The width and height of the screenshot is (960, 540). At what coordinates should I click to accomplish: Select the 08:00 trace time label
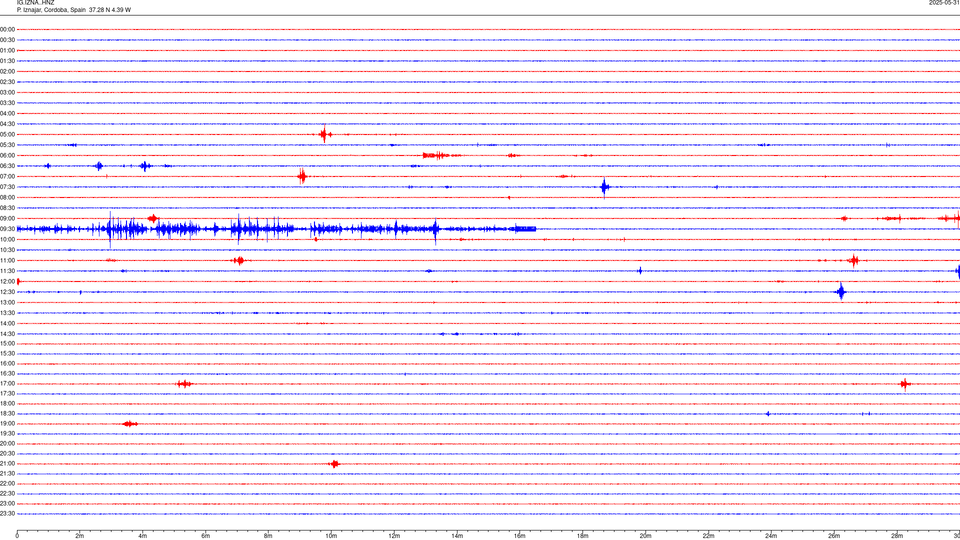[x=7, y=197]
